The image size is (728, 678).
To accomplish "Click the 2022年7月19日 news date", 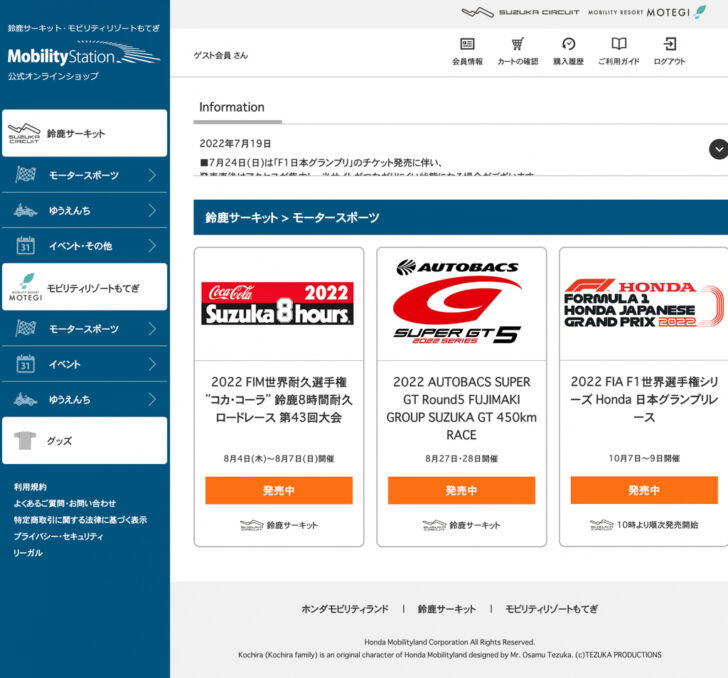I will pyautogui.click(x=235, y=143).
